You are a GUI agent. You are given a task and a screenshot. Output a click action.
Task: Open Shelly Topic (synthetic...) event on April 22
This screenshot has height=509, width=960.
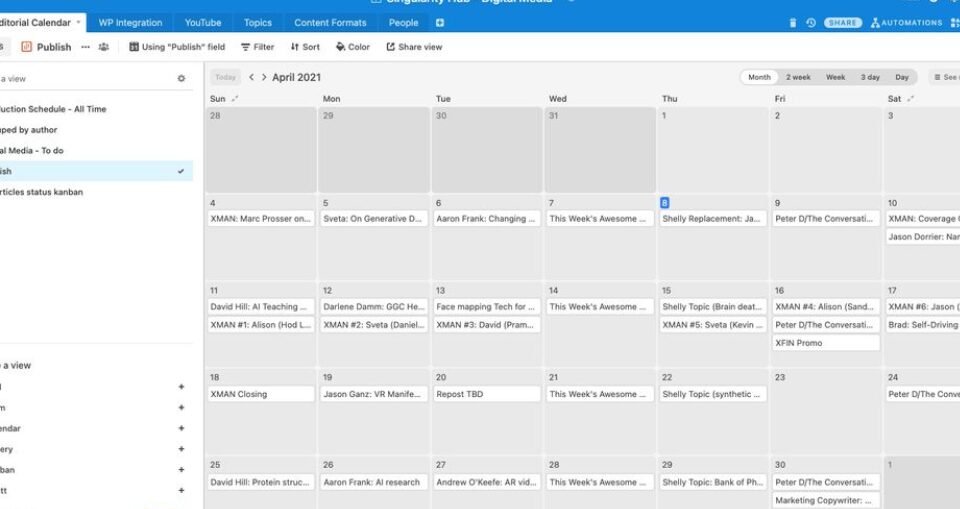point(713,394)
